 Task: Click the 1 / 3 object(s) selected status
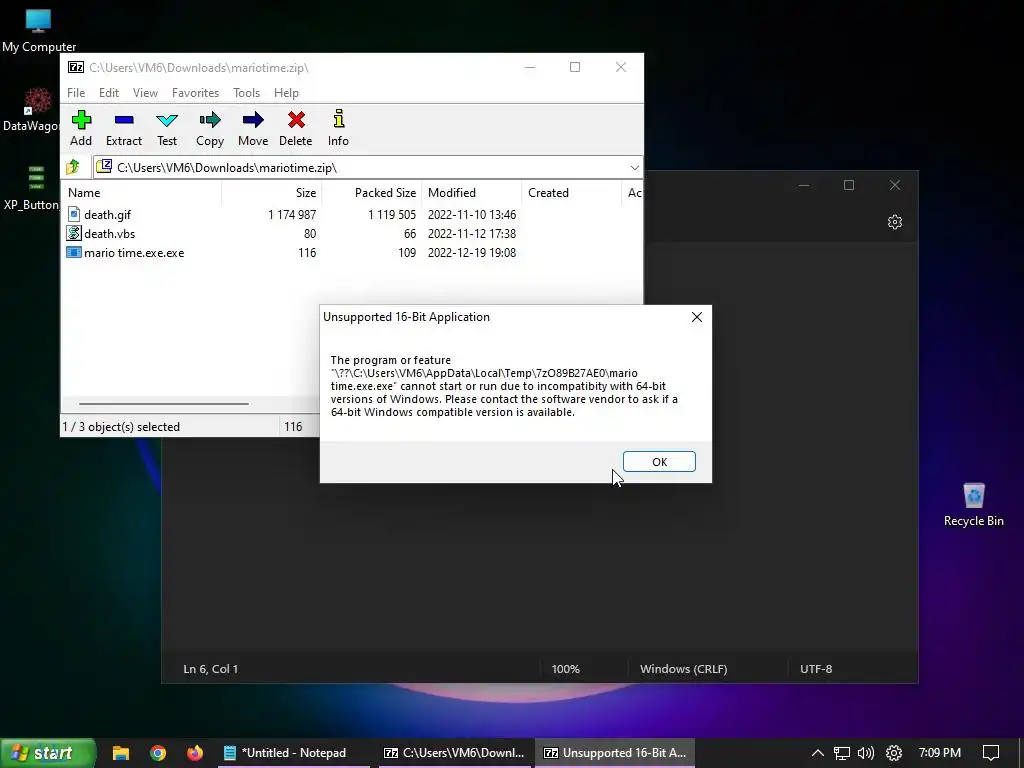121,426
